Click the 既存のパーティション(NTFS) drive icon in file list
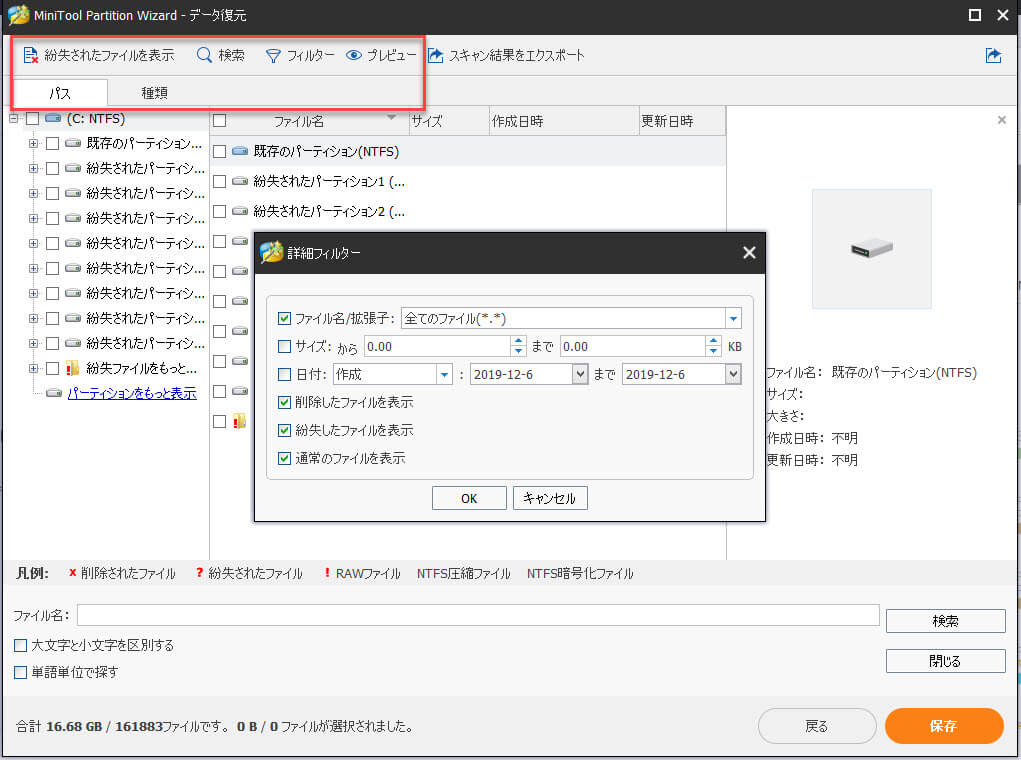 click(x=240, y=151)
